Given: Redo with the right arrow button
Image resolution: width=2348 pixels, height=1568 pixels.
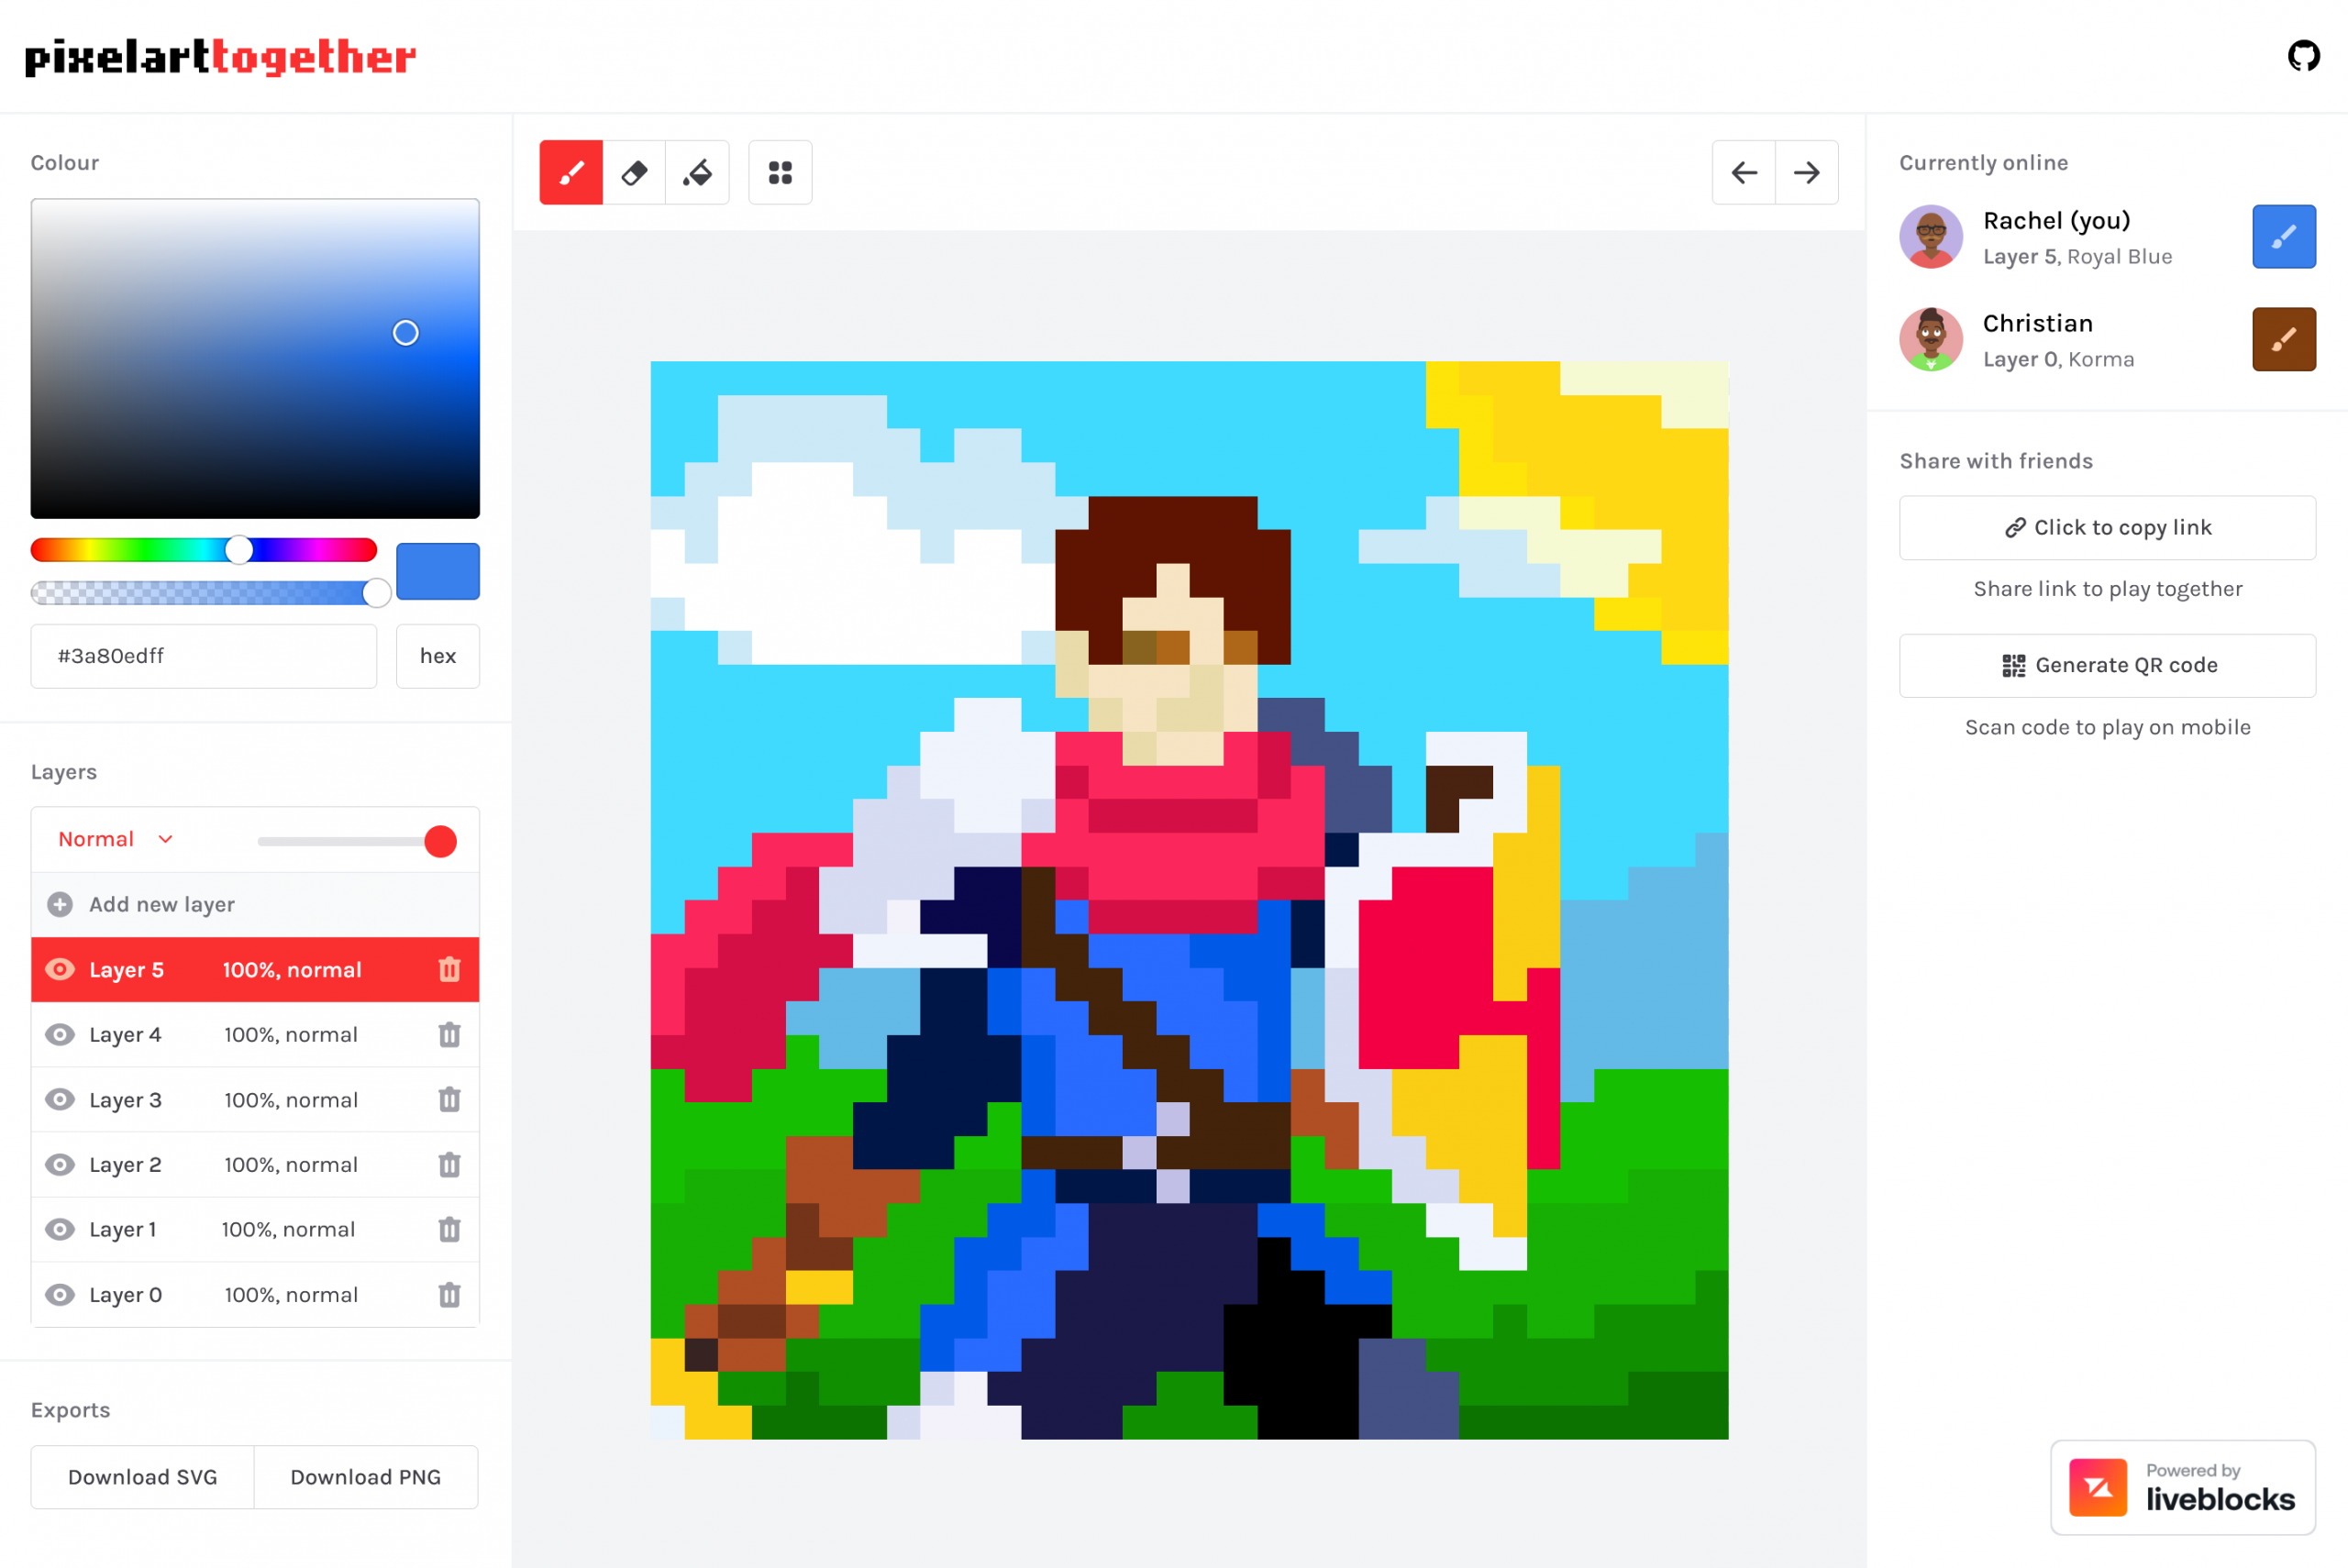Looking at the screenshot, I should [1807, 173].
